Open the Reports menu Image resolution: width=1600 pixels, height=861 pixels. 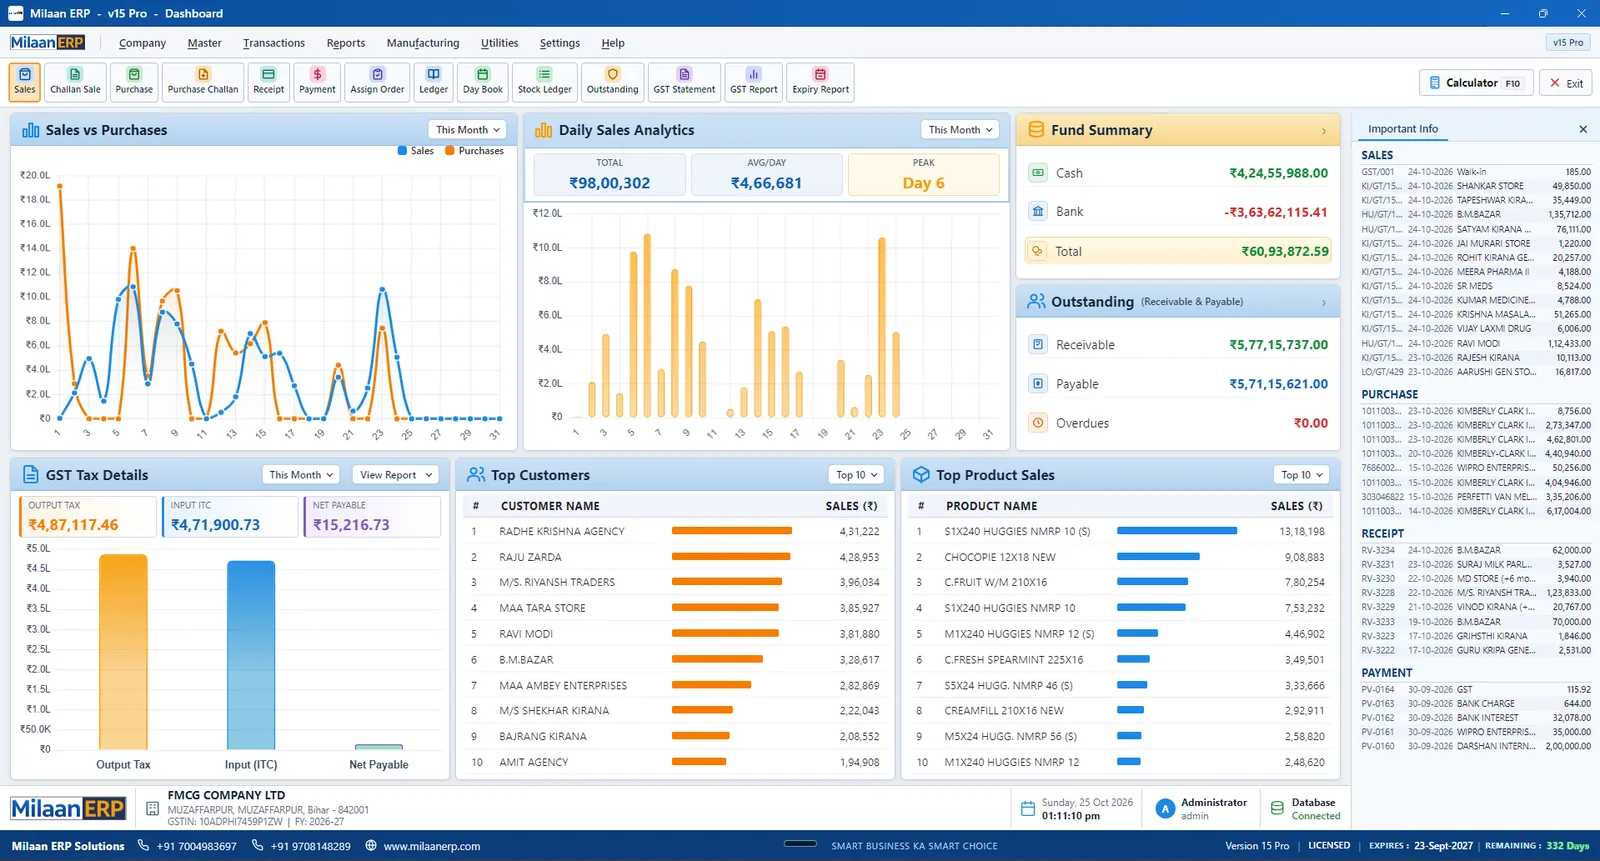[x=346, y=43]
